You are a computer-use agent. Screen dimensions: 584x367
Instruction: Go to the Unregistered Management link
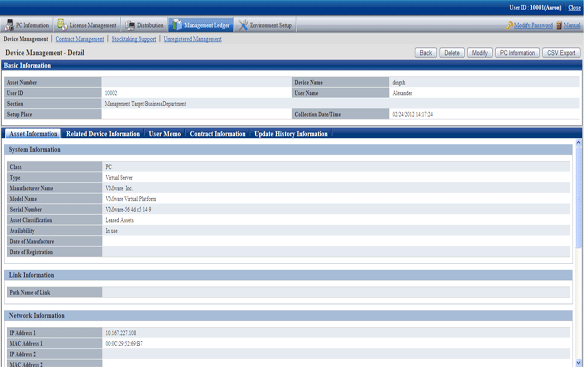(x=193, y=39)
